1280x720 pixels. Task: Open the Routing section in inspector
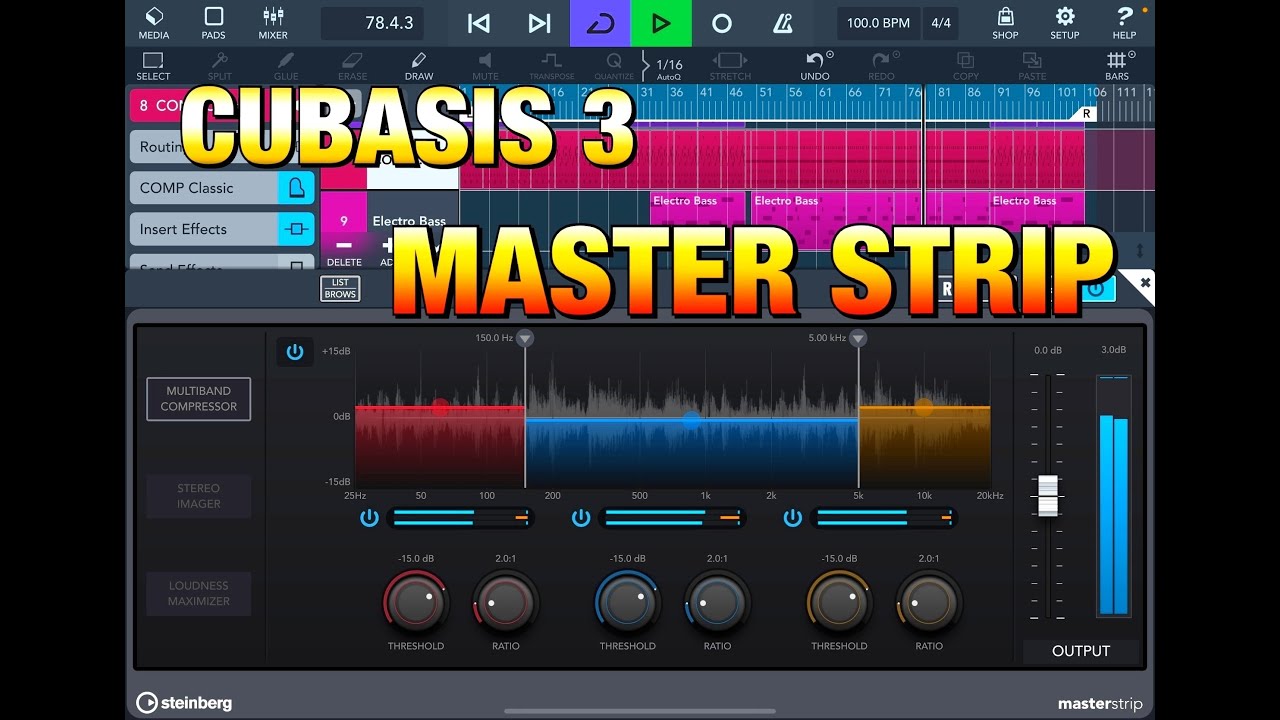(156, 147)
